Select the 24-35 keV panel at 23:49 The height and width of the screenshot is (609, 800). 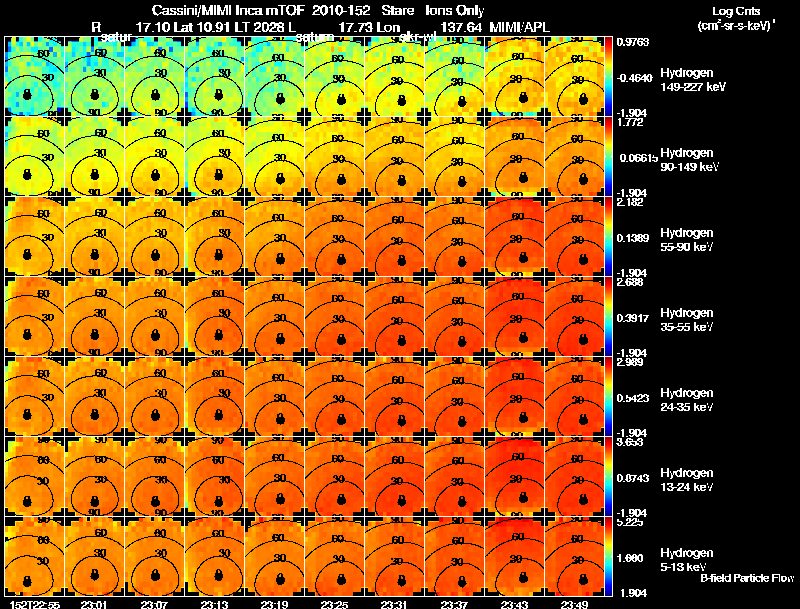[574, 397]
